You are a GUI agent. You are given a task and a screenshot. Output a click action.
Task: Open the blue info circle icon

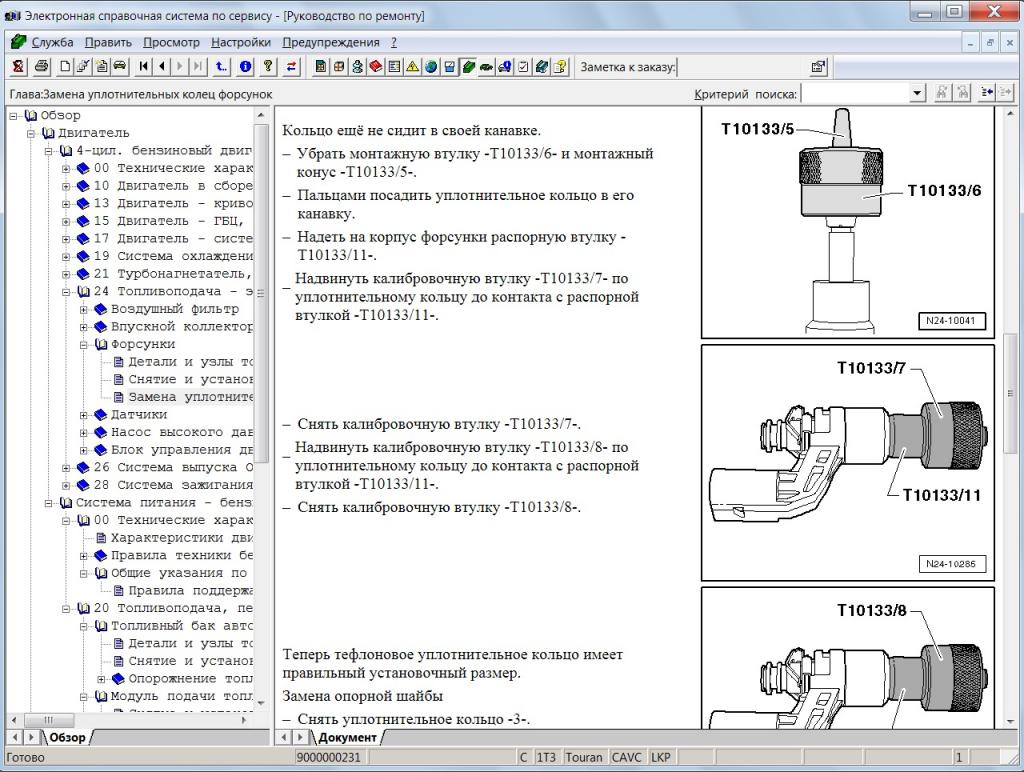246,67
